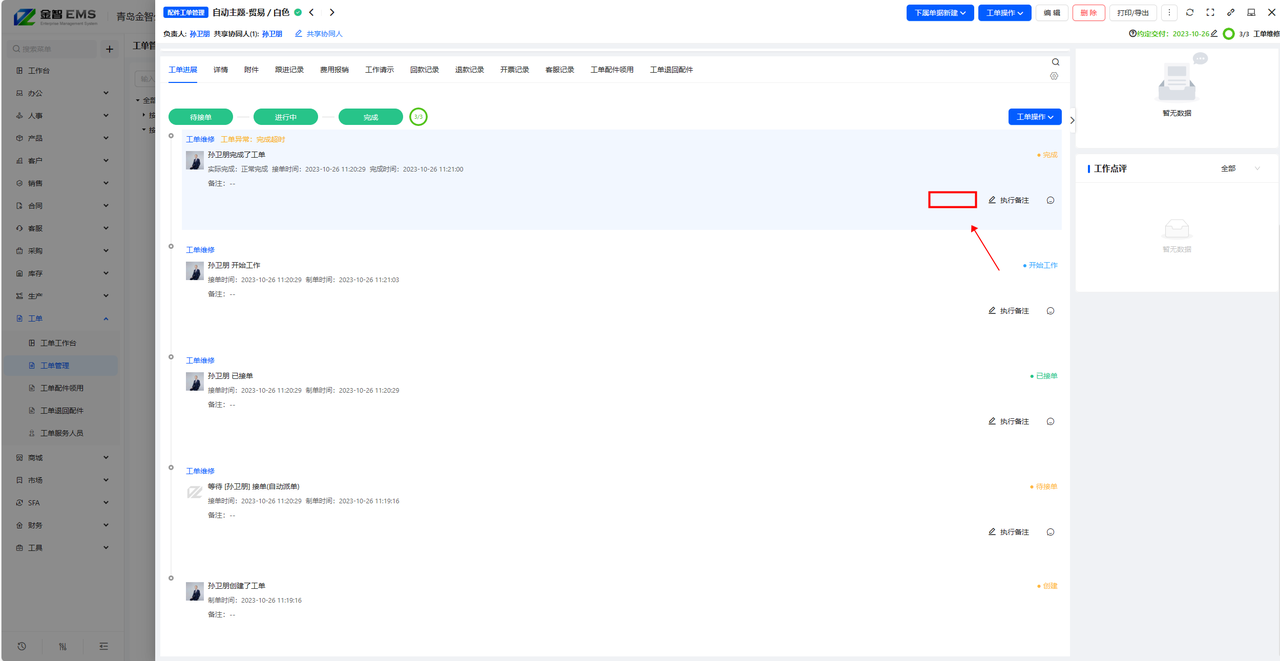
Task: Click the copy link icon in toolbar
Action: pyautogui.click(x=1231, y=13)
